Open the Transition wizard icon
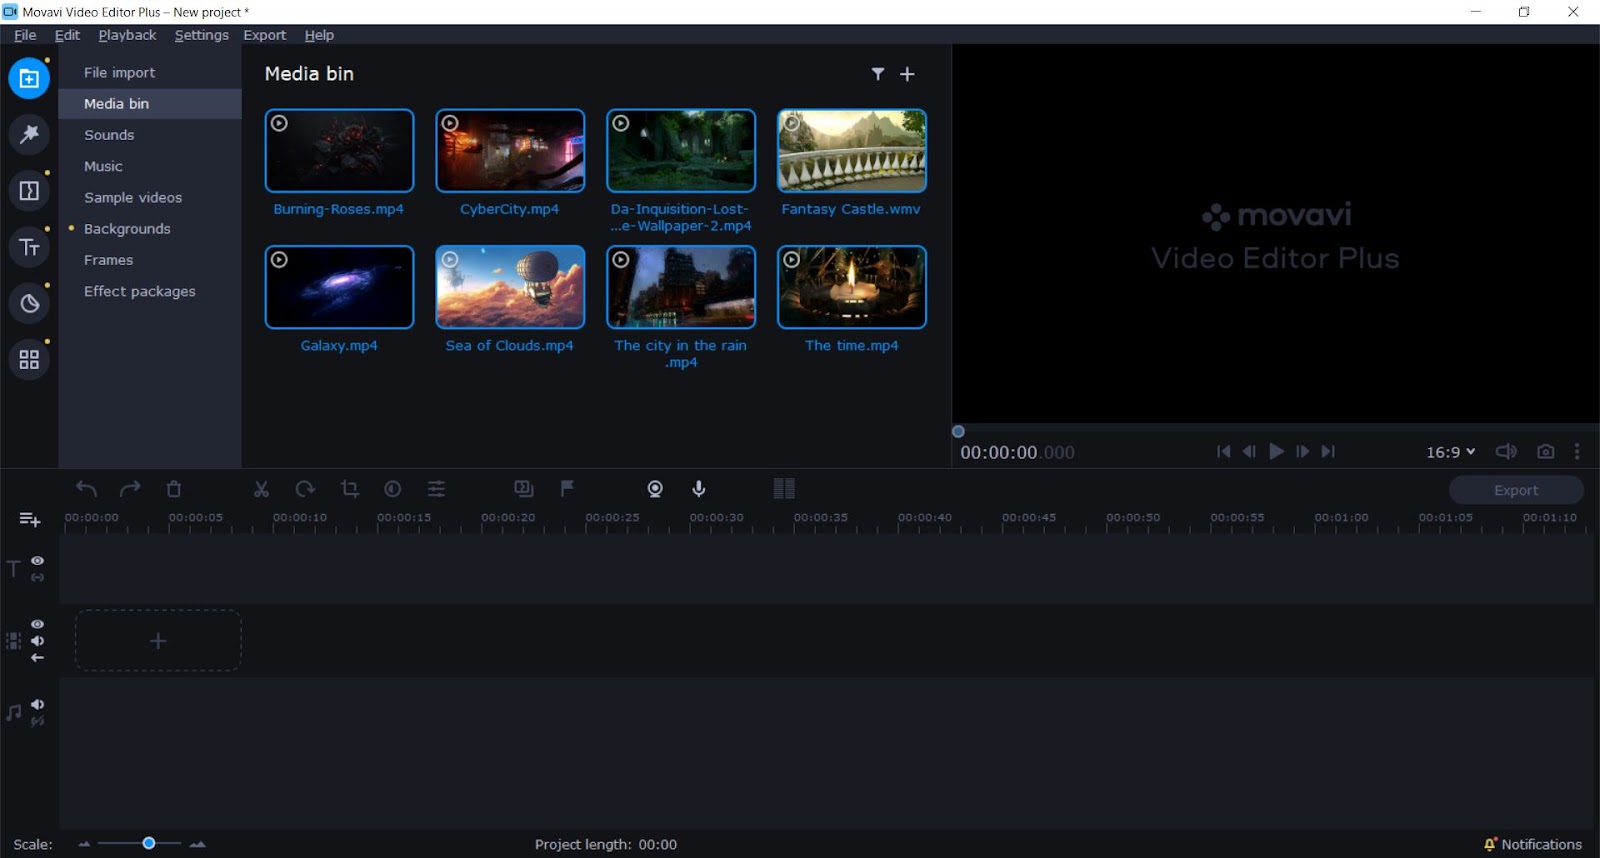1600x858 pixels. (x=524, y=489)
